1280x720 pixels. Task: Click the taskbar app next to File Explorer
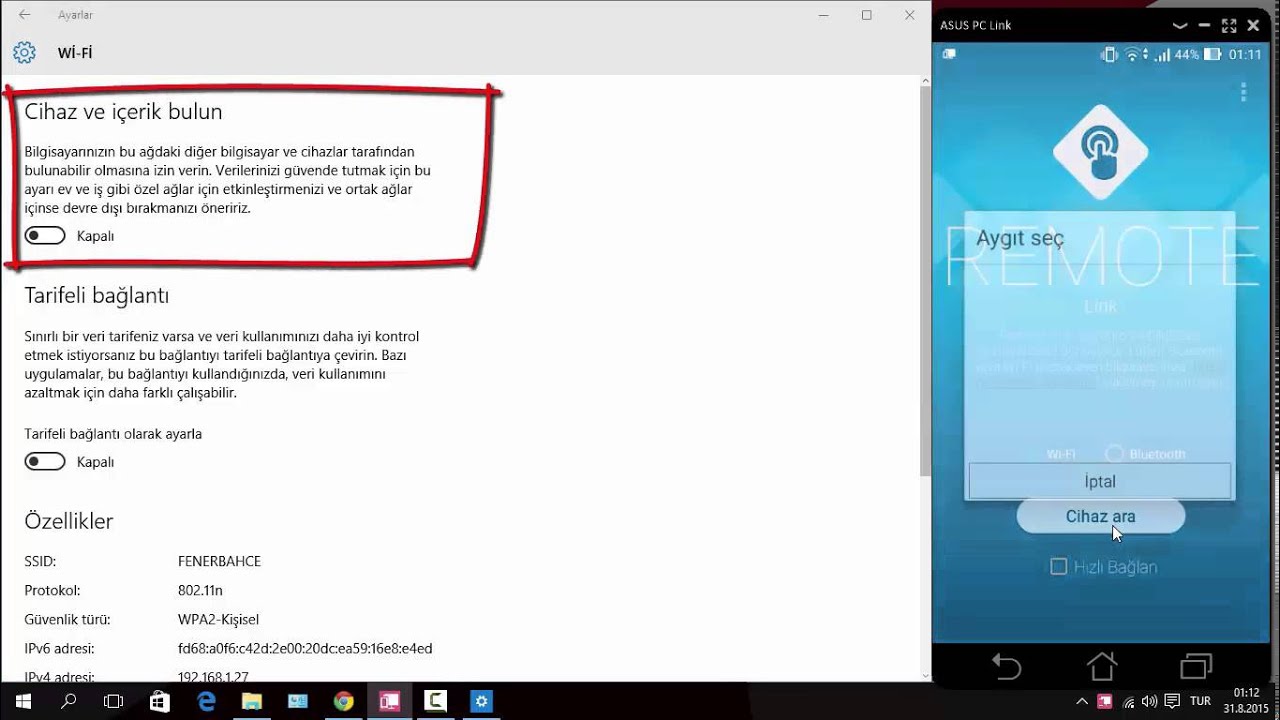298,701
